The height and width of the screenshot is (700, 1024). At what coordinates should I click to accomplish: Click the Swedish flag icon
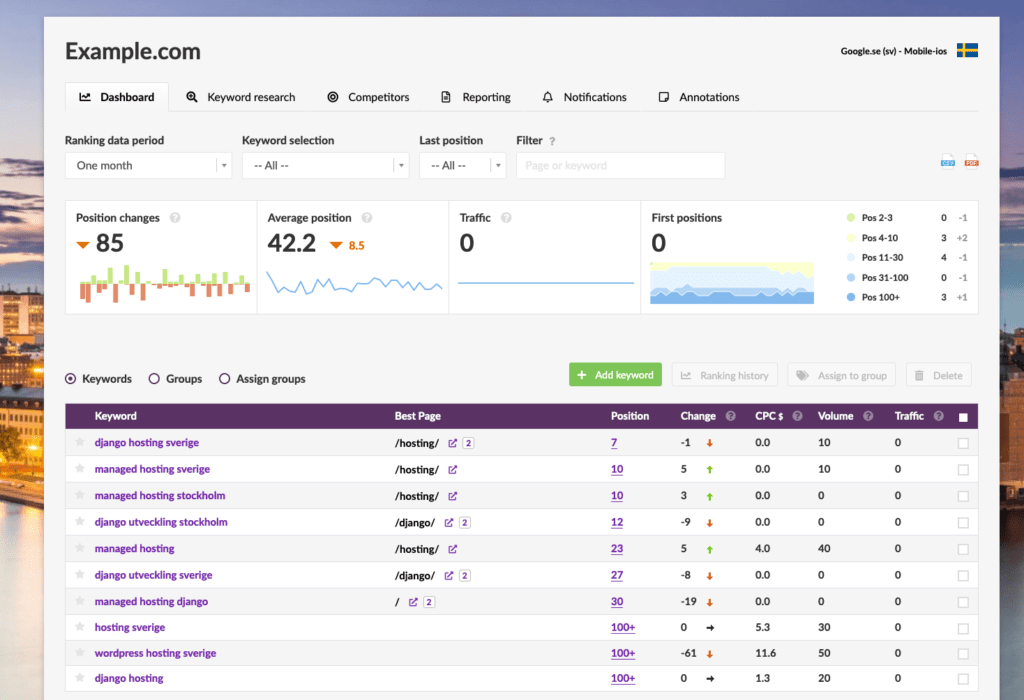967,50
